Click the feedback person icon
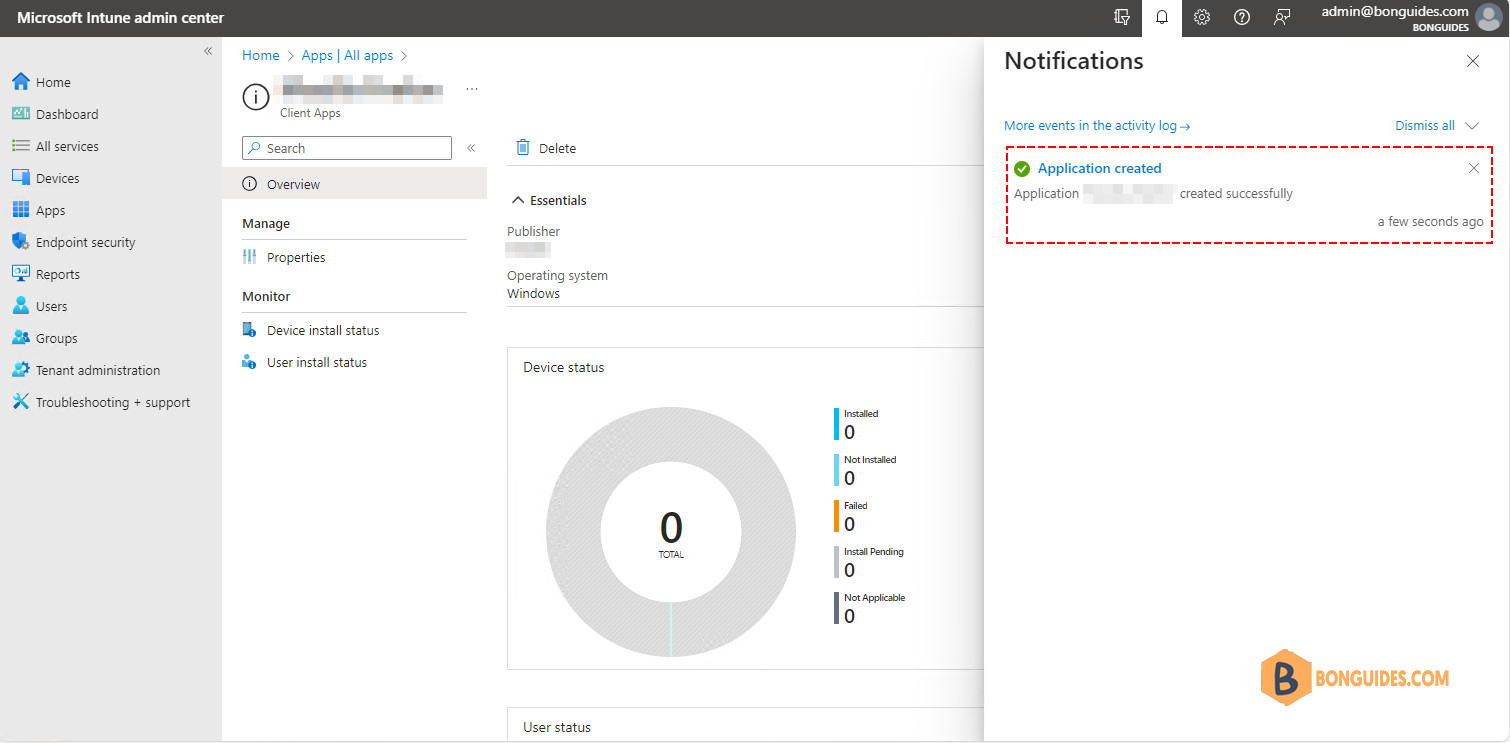Viewport: 1510px width, 743px height. pyautogui.click(x=1282, y=17)
